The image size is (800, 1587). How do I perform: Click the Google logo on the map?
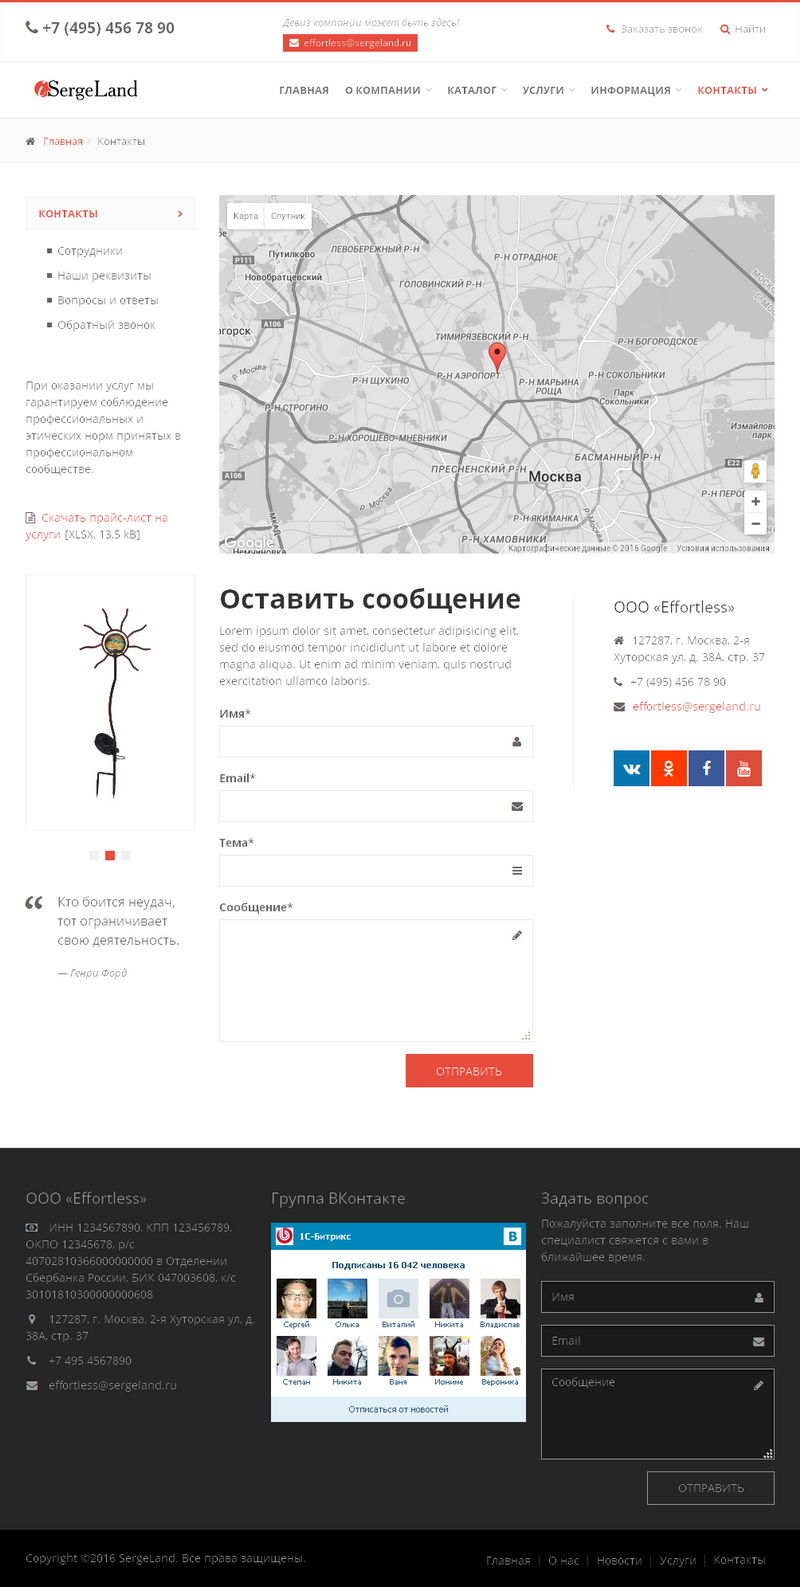pyautogui.click(x=248, y=542)
